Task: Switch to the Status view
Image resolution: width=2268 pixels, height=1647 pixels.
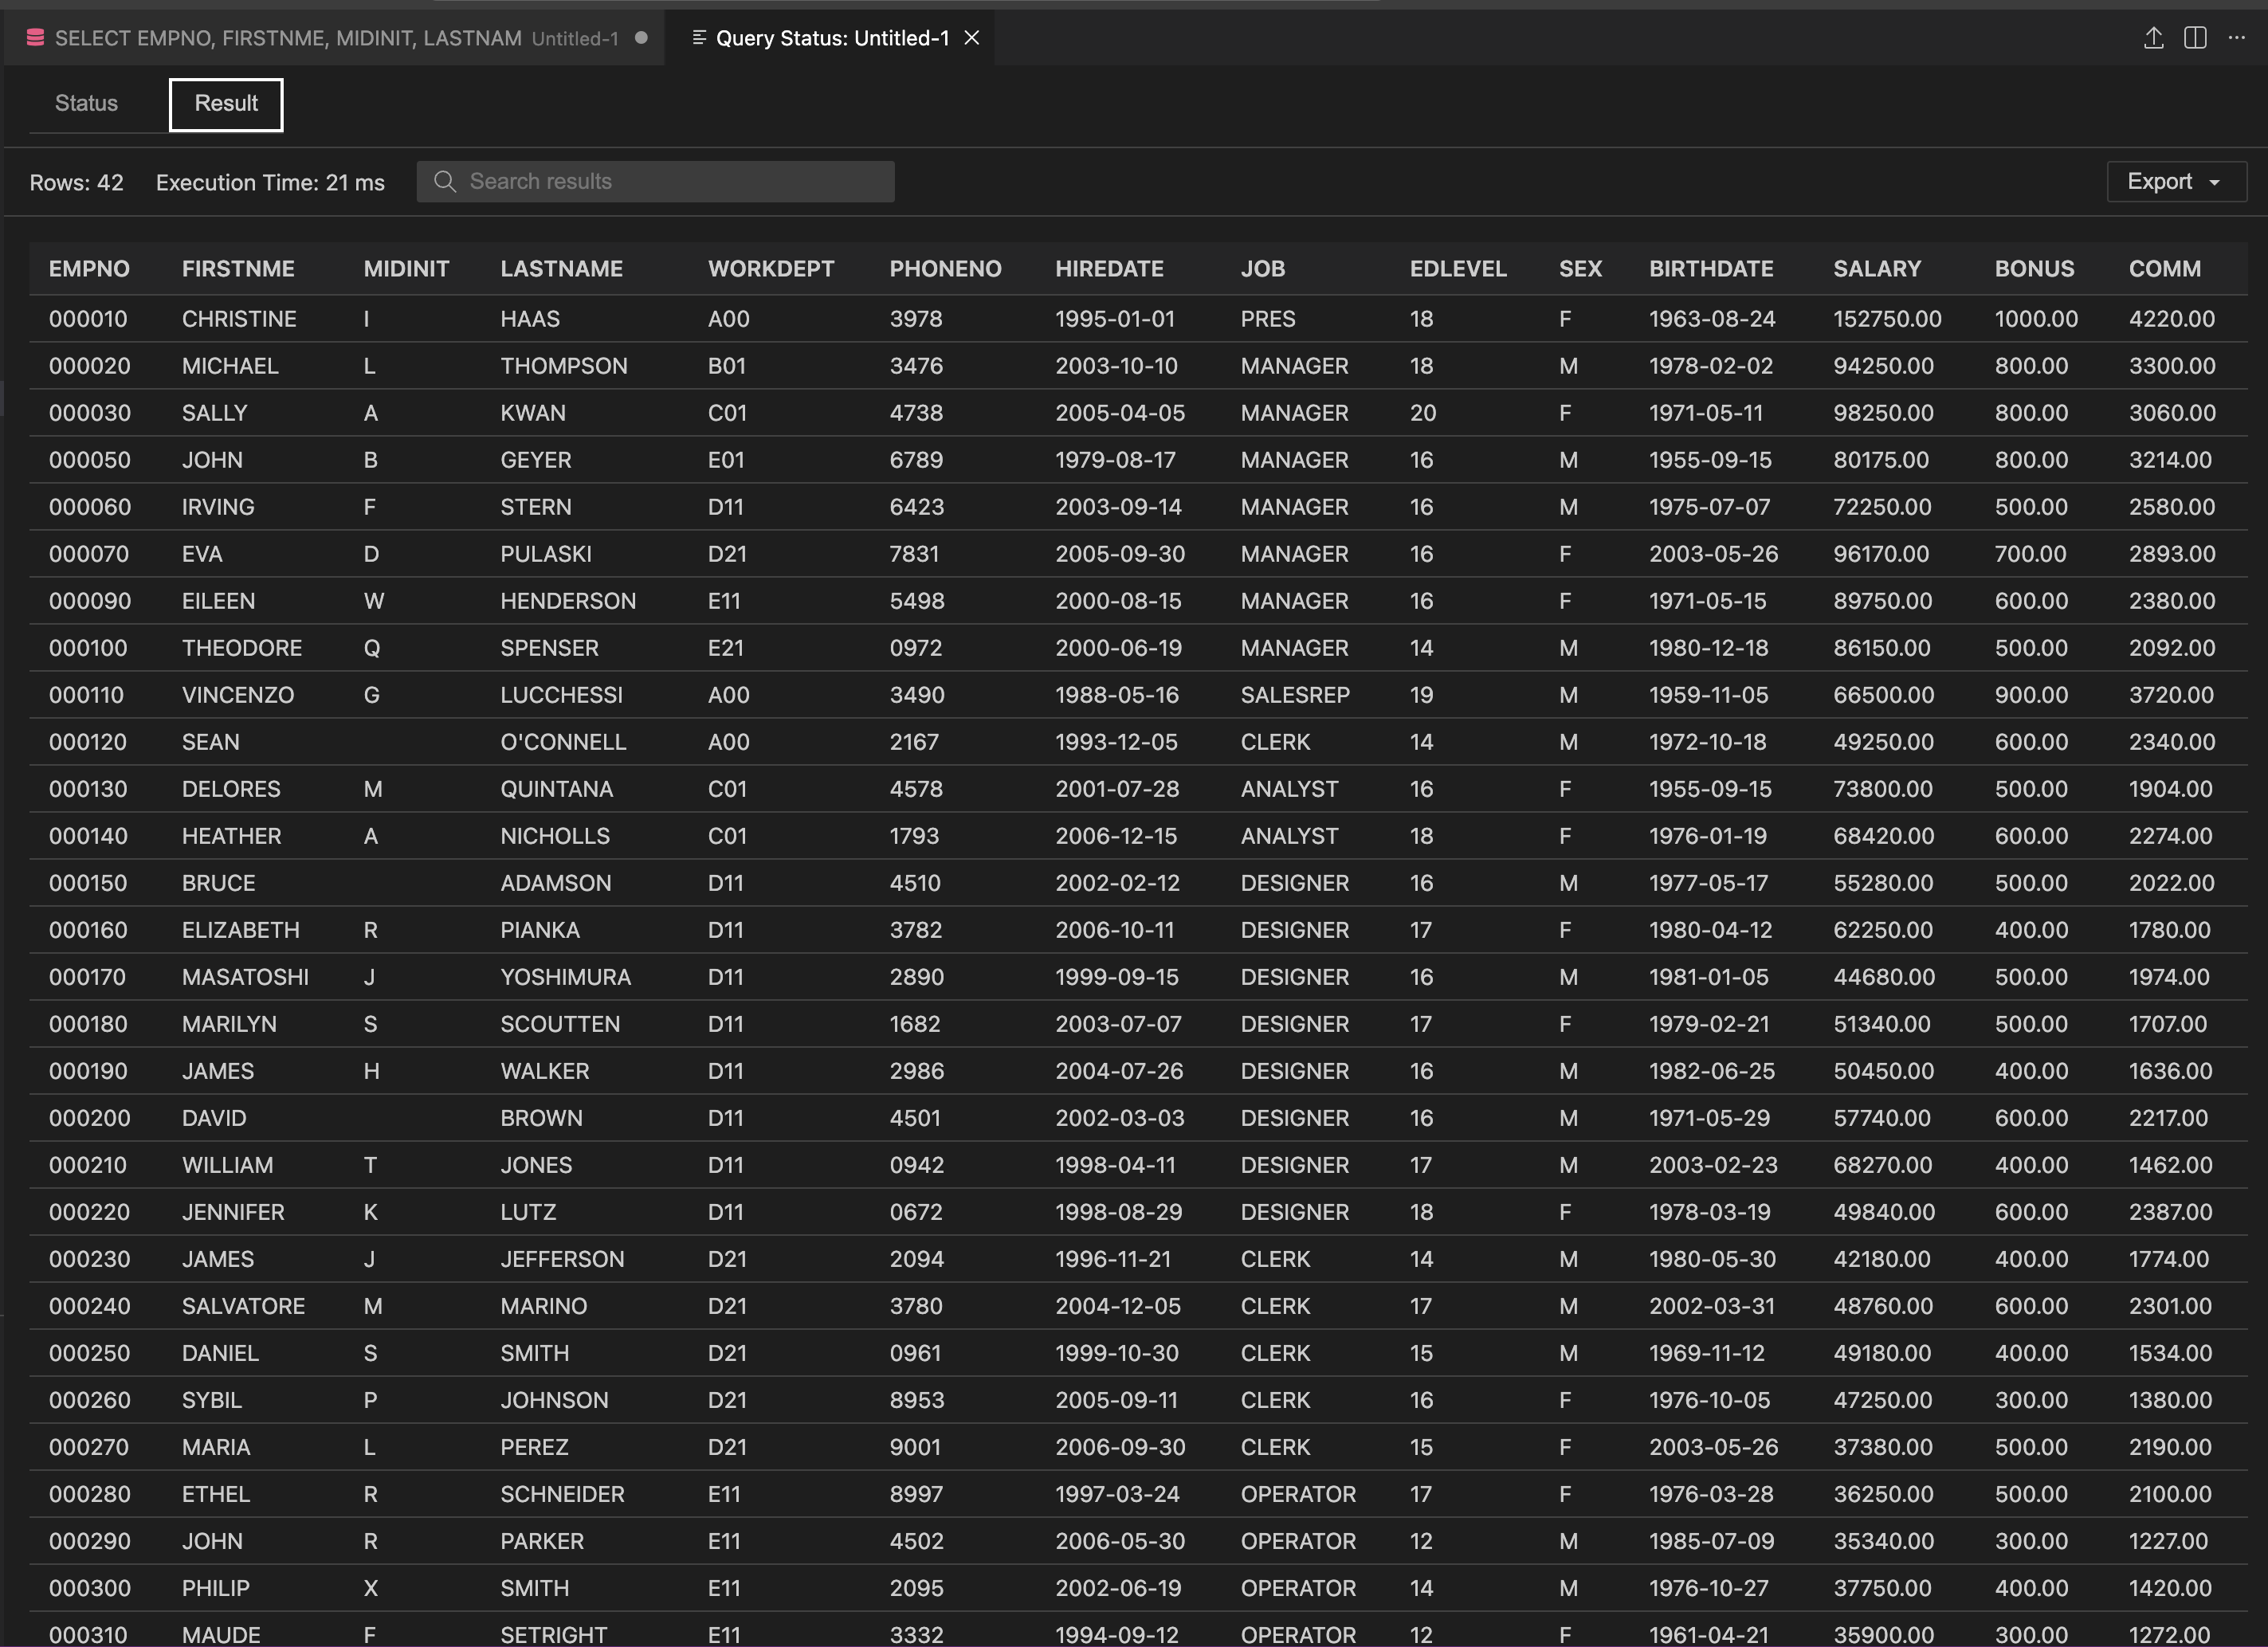Action: tap(86, 103)
